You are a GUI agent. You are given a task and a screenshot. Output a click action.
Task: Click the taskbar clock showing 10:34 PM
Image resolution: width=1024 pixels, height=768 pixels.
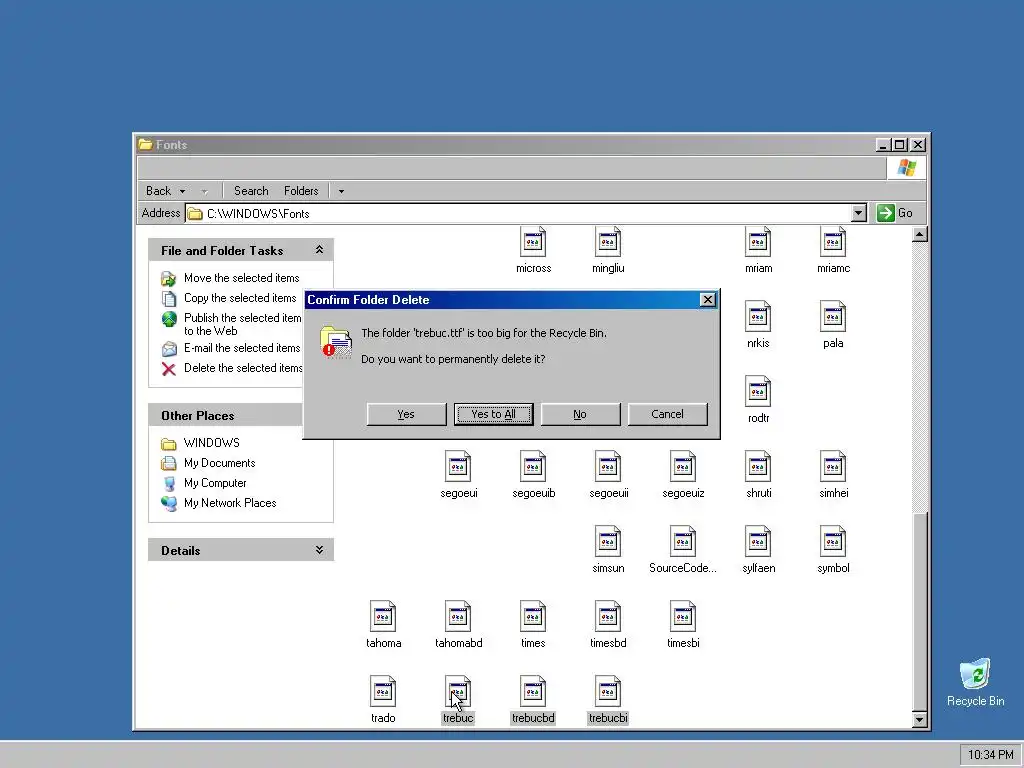[x=990, y=754]
